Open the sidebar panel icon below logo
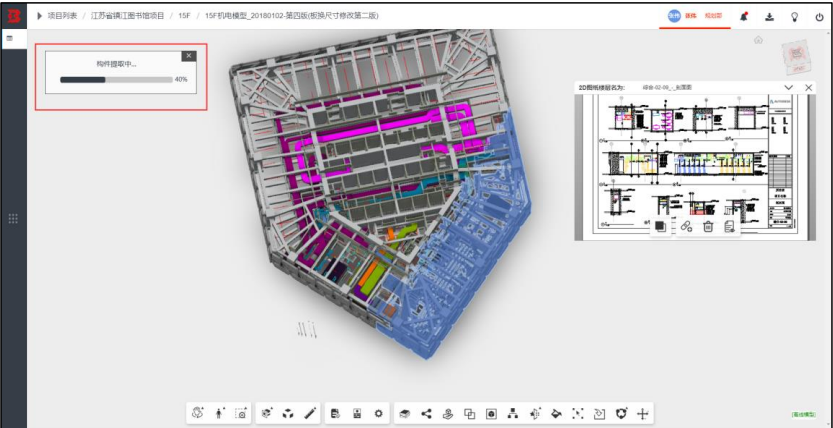Viewport: 833px width, 428px height. [10, 38]
